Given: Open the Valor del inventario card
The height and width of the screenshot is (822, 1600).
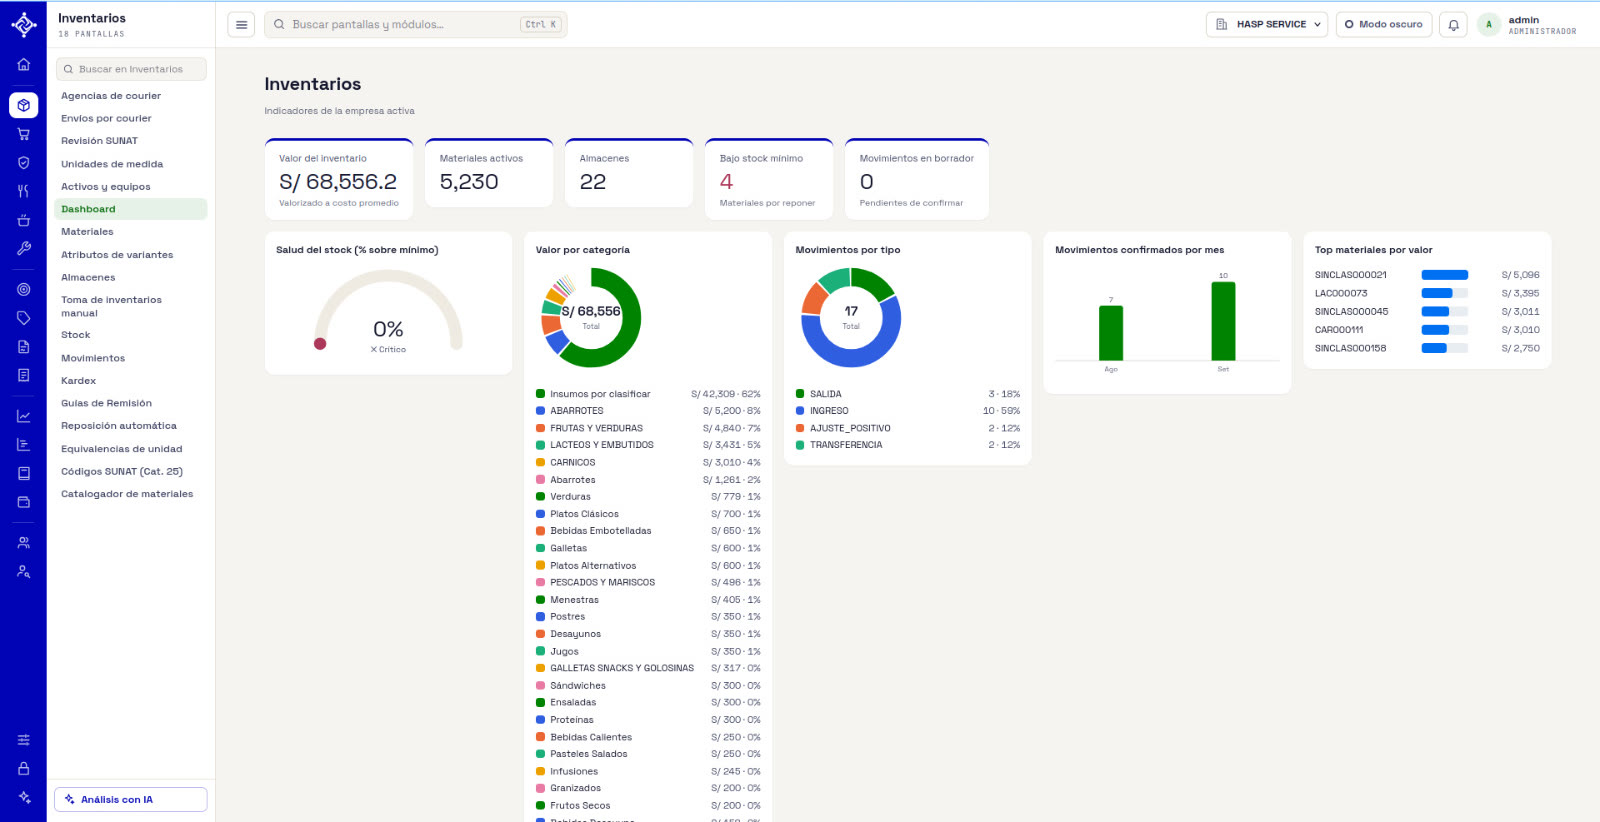Looking at the screenshot, I should (x=339, y=178).
